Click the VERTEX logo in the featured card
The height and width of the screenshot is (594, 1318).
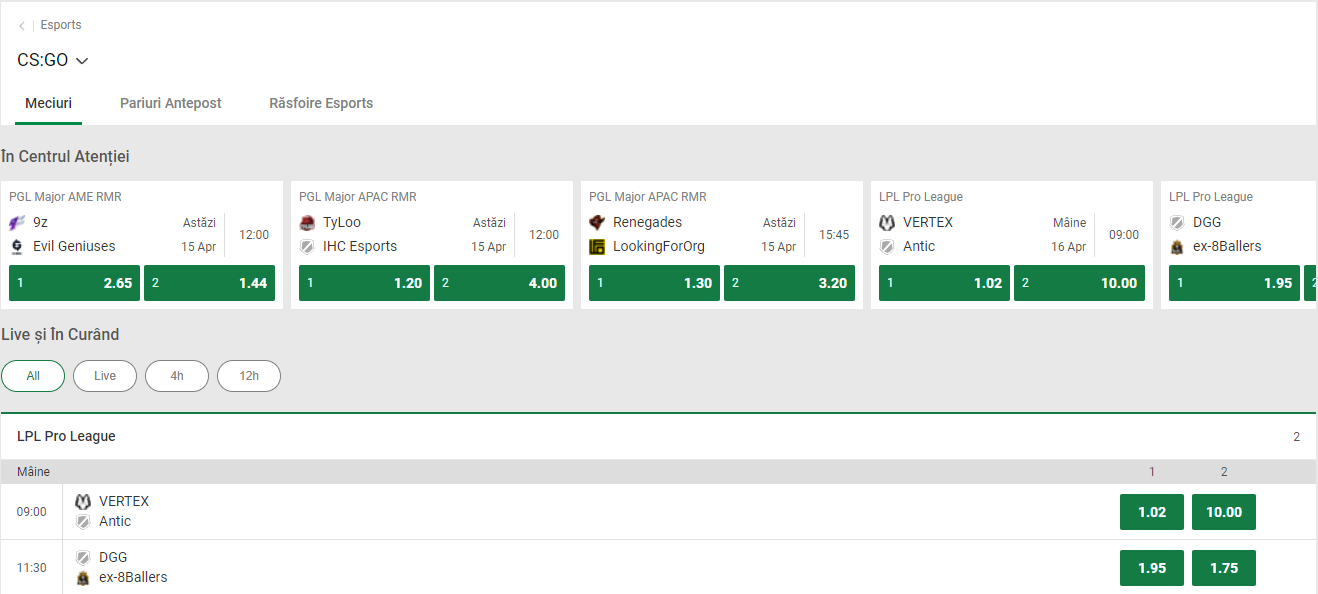coord(887,223)
